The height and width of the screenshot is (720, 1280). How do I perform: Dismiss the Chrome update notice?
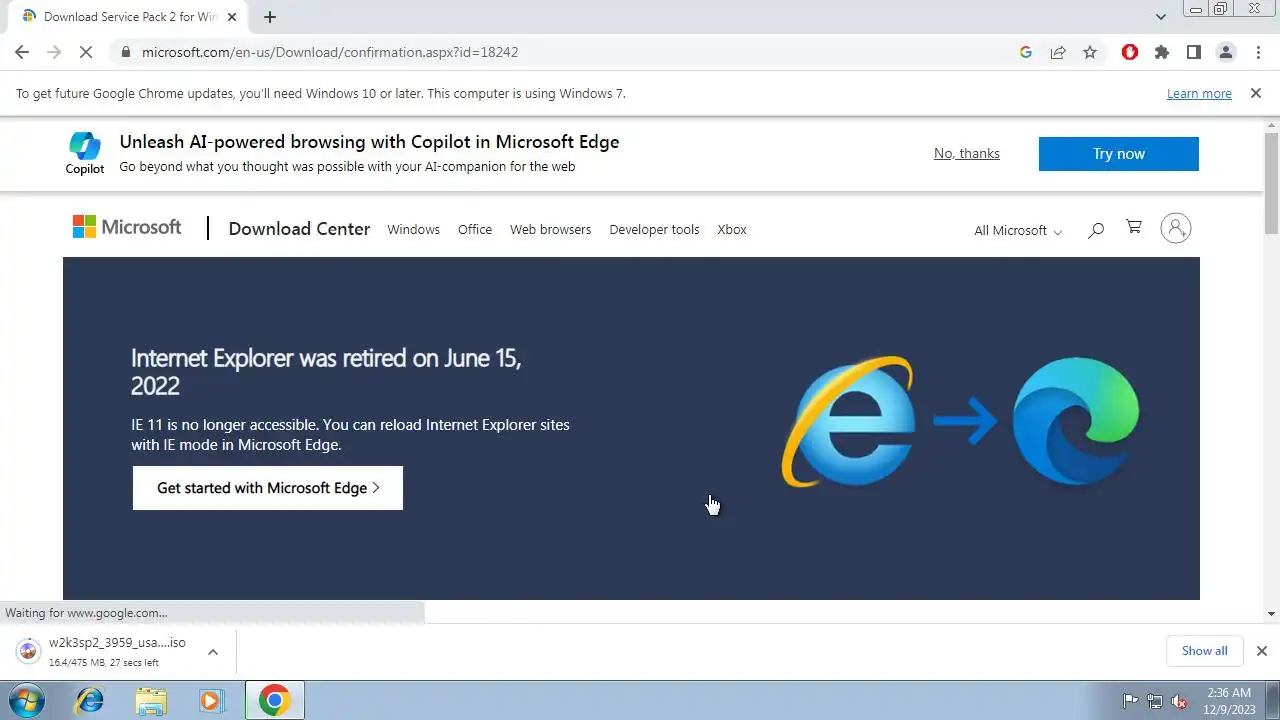[1256, 93]
